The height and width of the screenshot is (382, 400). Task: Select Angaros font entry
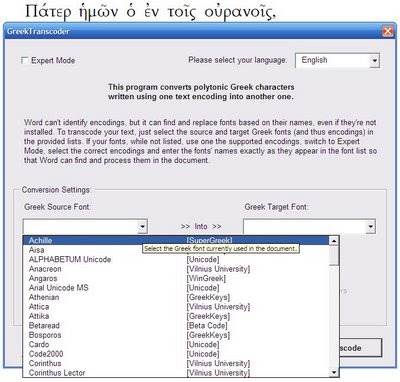[176, 278]
